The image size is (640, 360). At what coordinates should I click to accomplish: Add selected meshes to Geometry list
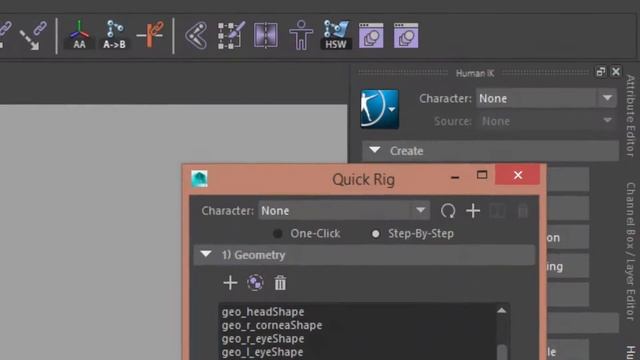230,283
